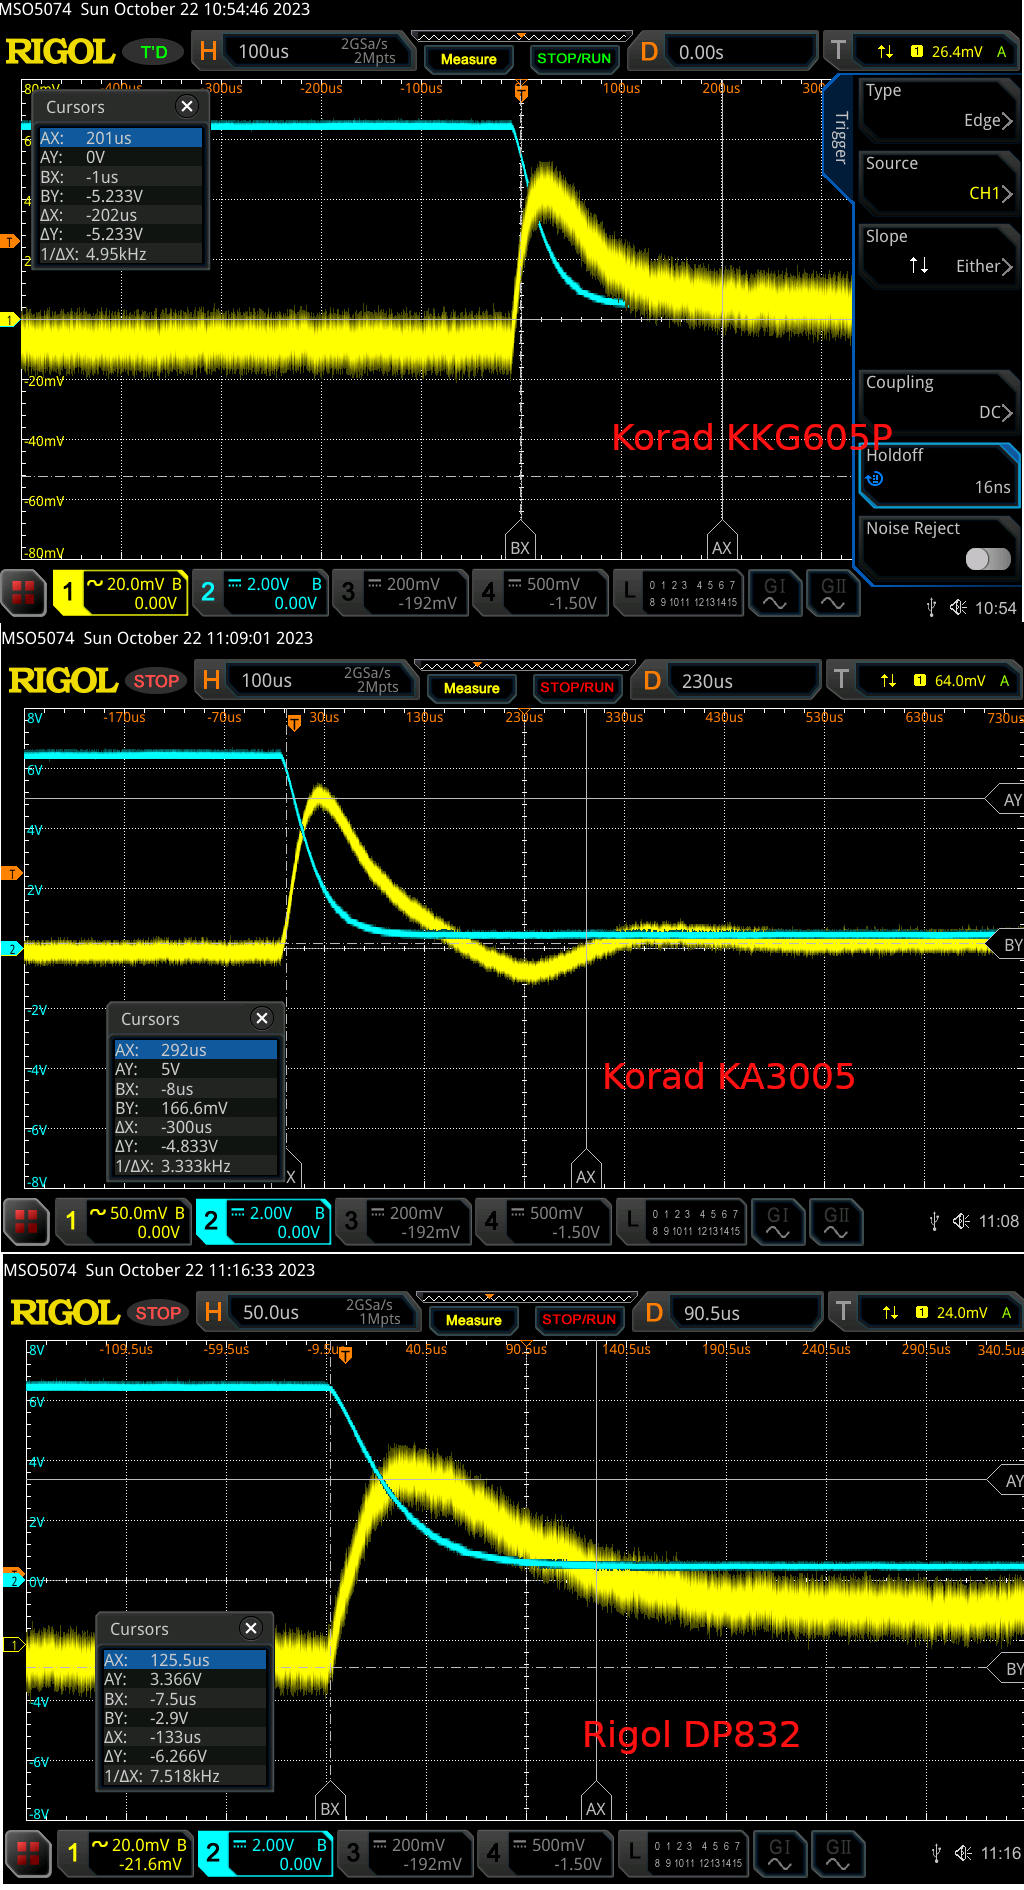
Task: Enable channel 3 200mV in the 10:54 capture
Action: (x=400, y=593)
